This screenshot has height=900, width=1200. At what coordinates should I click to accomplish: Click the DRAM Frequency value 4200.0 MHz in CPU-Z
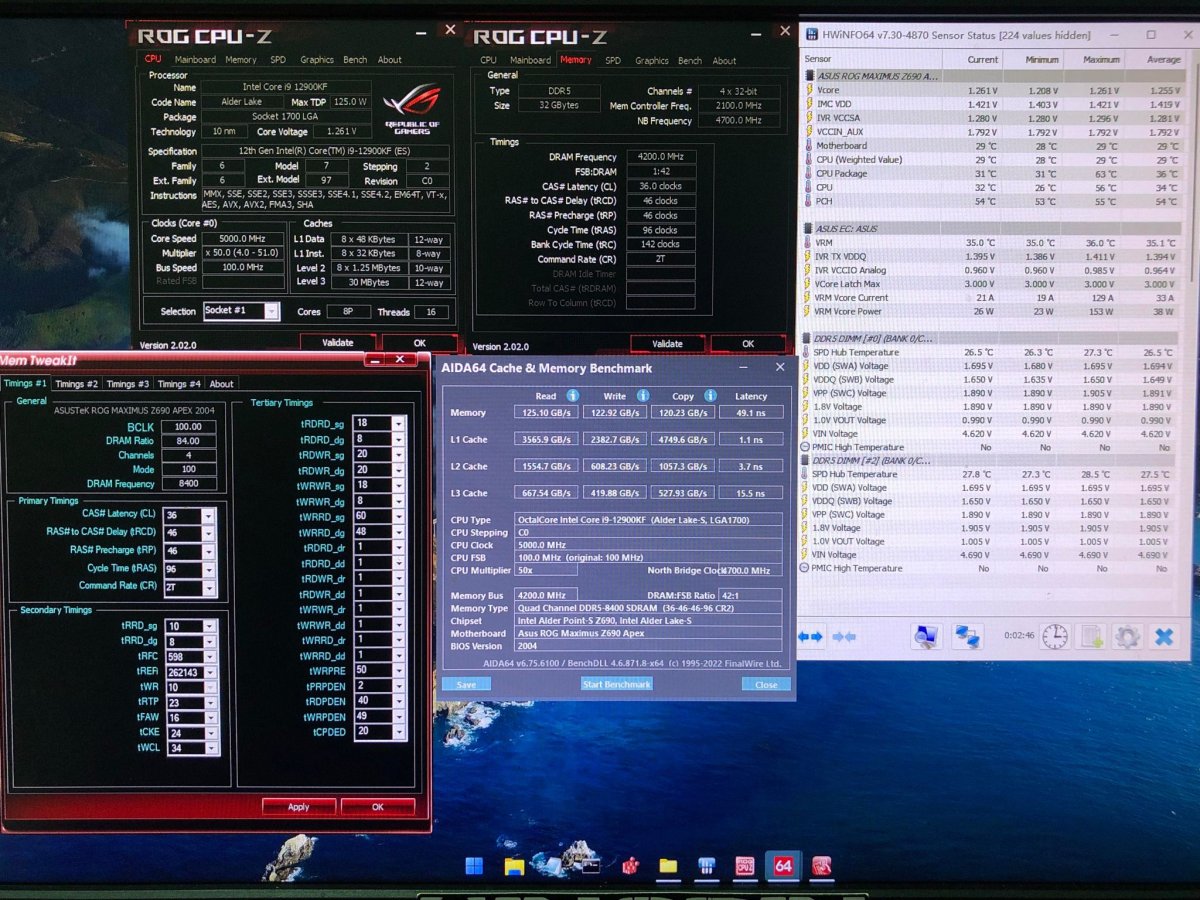click(x=660, y=157)
